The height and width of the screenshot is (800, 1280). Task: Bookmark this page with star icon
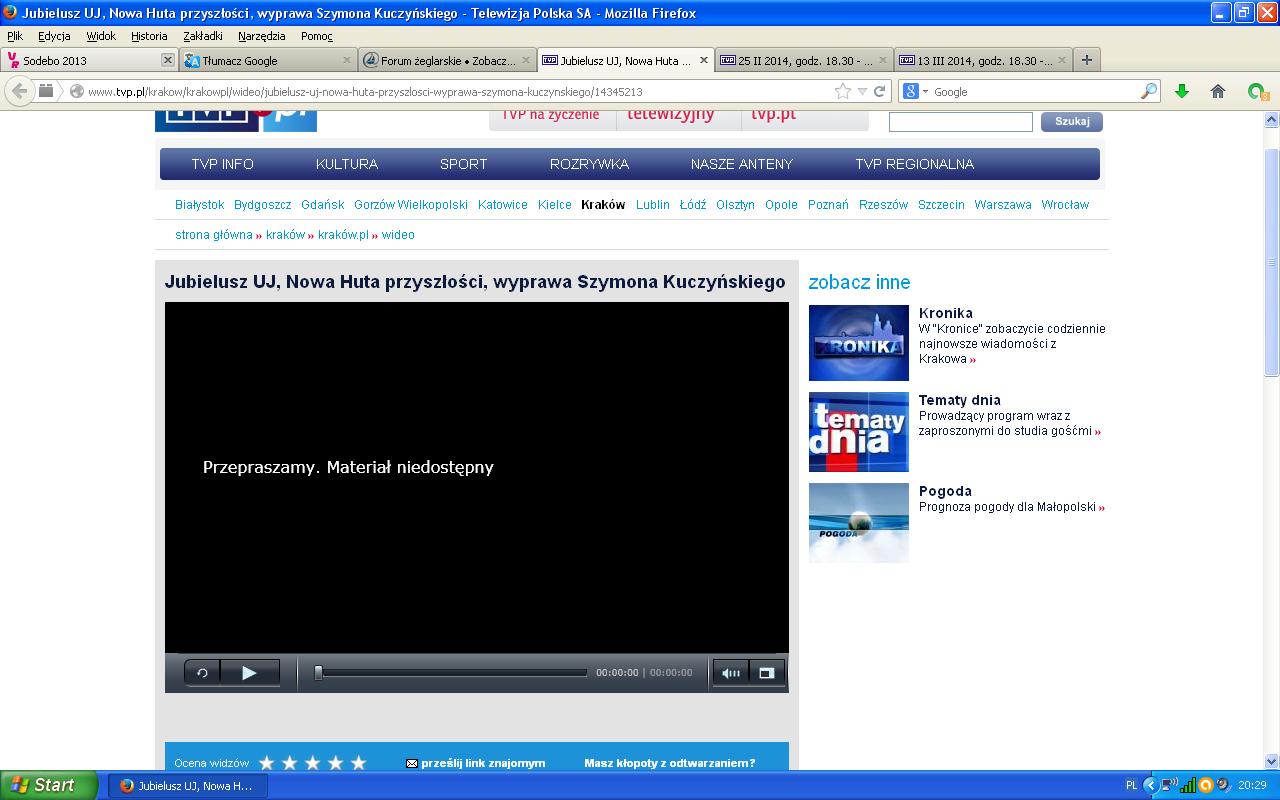[x=844, y=91]
